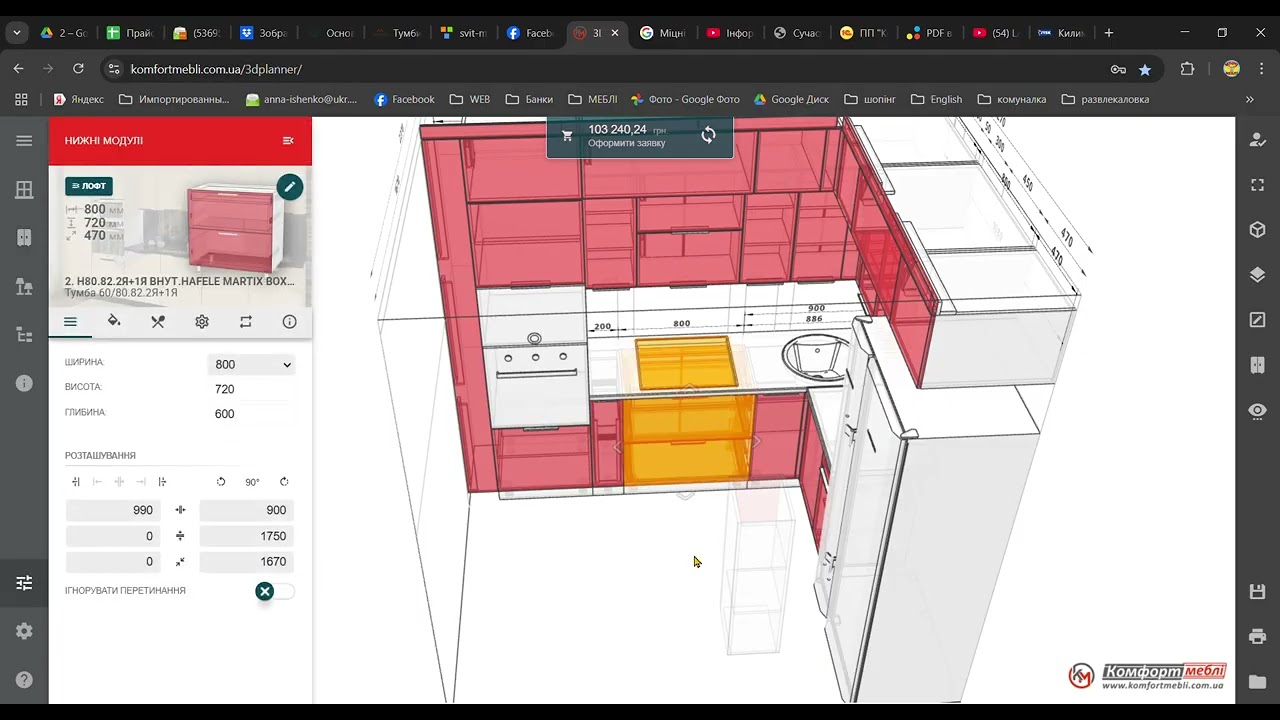The width and height of the screenshot is (1280, 720).
Task: Click the 1750 position field
Action: (x=247, y=536)
